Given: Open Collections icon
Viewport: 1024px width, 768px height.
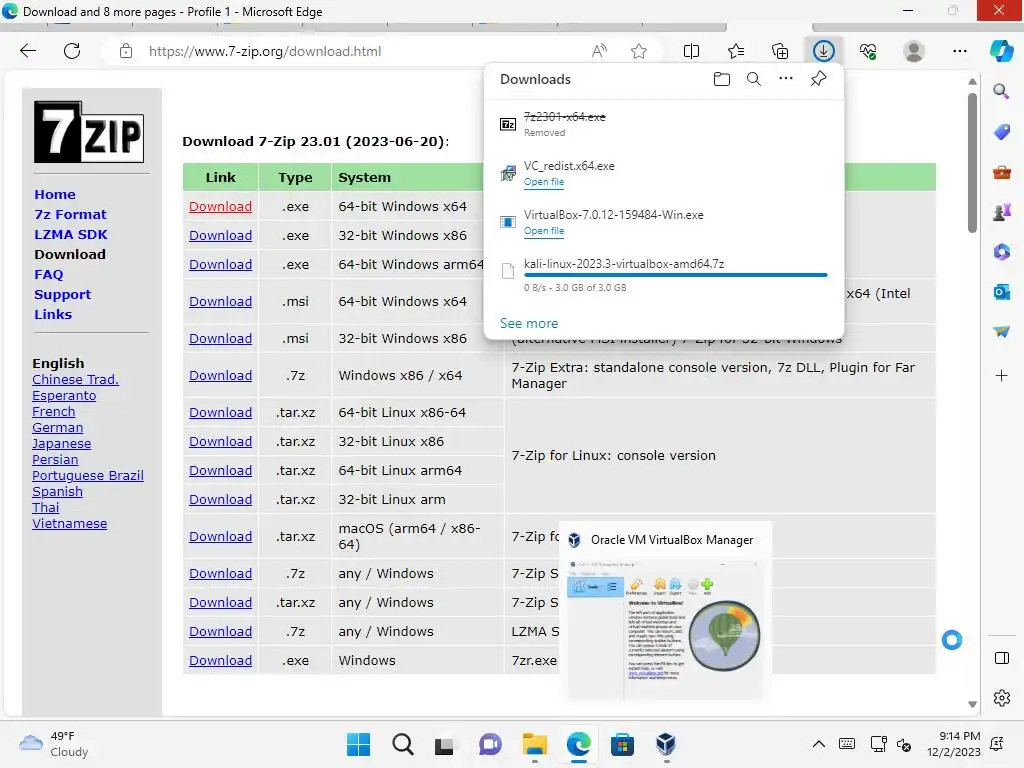Looking at the screenshot, I should coord(780,51).
